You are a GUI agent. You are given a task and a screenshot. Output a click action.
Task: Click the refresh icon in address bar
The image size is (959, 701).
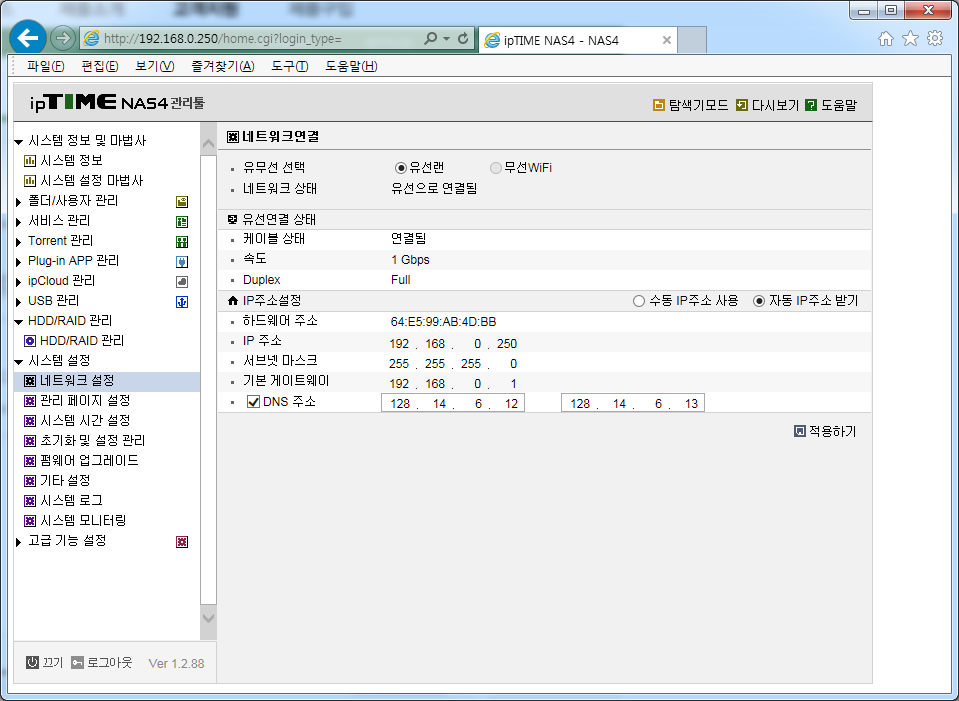(463, 39)
